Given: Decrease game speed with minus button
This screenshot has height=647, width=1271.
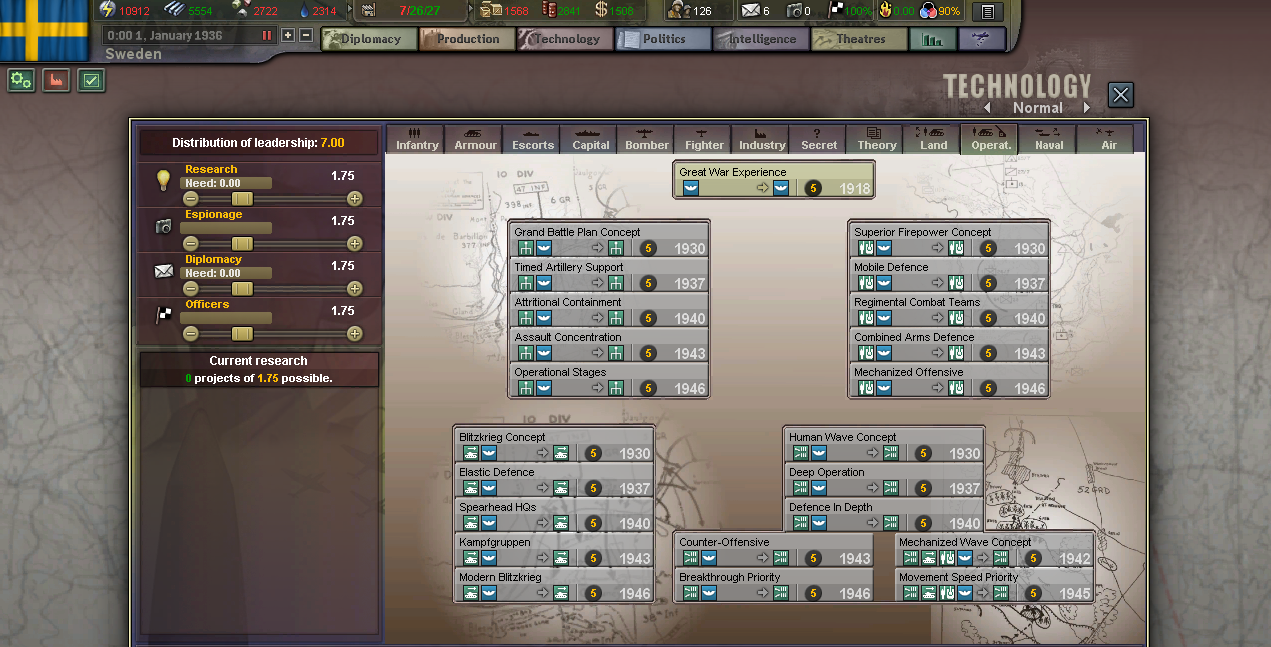Looking at the screenshot, I should (x=306, y=35).
